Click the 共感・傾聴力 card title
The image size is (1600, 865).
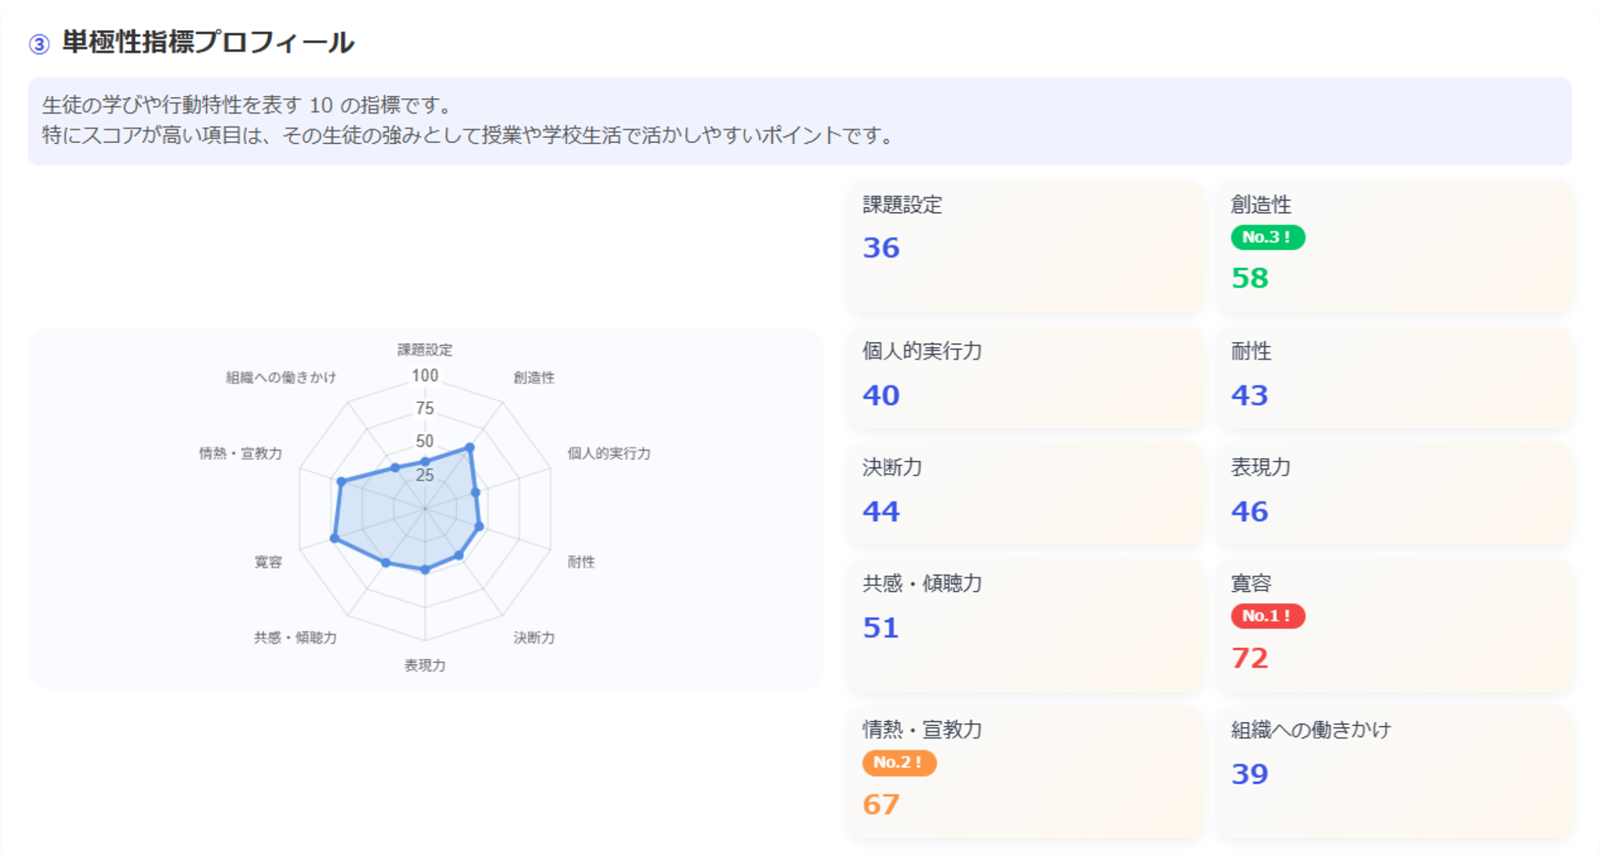pyautogui.click(x=922, y=583)
